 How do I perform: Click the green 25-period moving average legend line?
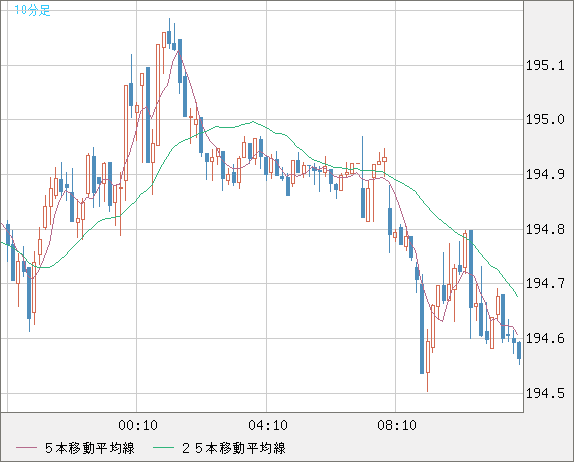pos(163,448)
